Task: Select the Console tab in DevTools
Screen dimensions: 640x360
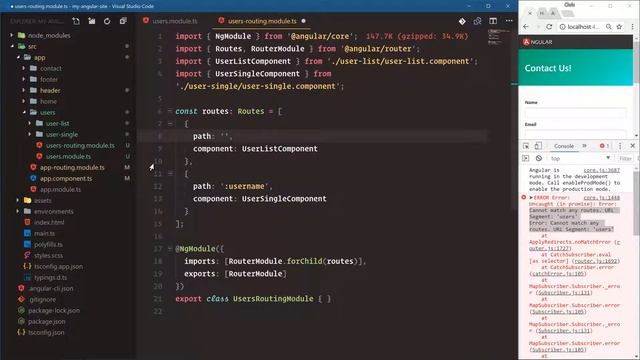Action: click(x=564, y=146)
